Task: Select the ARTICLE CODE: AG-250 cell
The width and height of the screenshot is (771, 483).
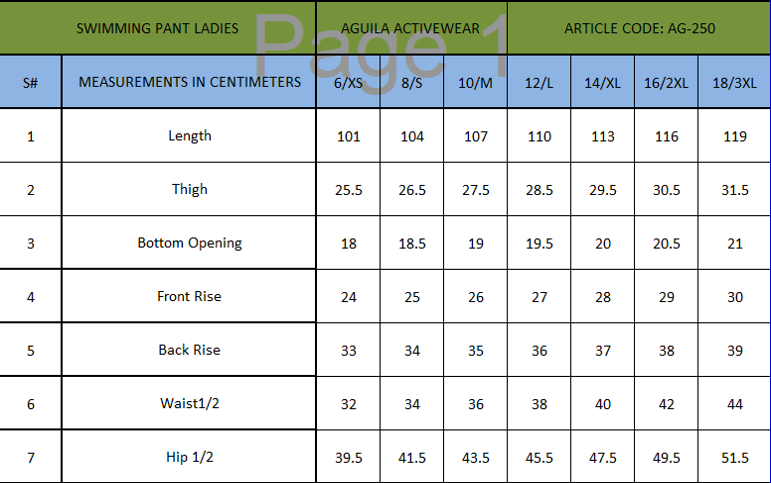Action: [x=638, y=28]
